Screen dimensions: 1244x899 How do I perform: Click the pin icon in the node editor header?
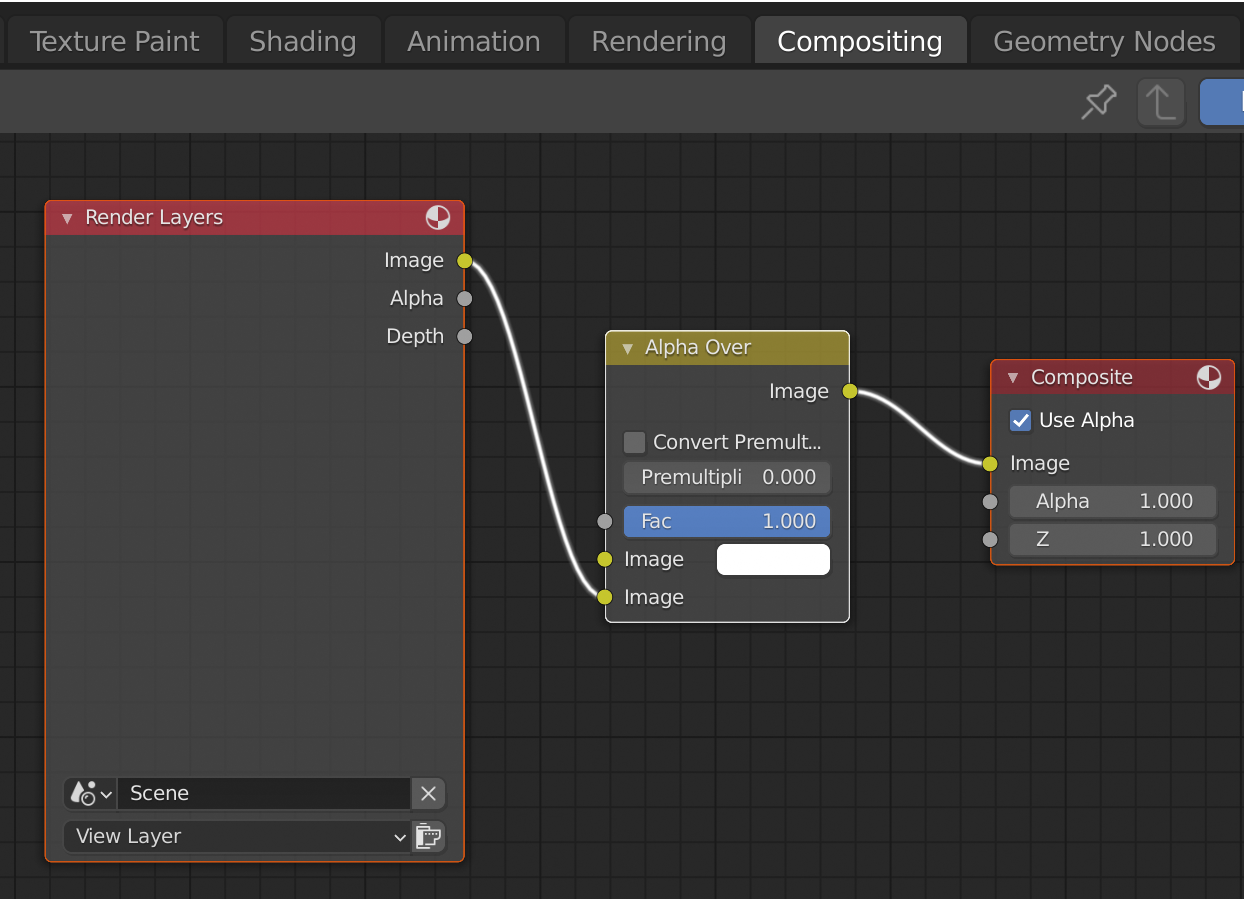click(x=1098, y=101)
